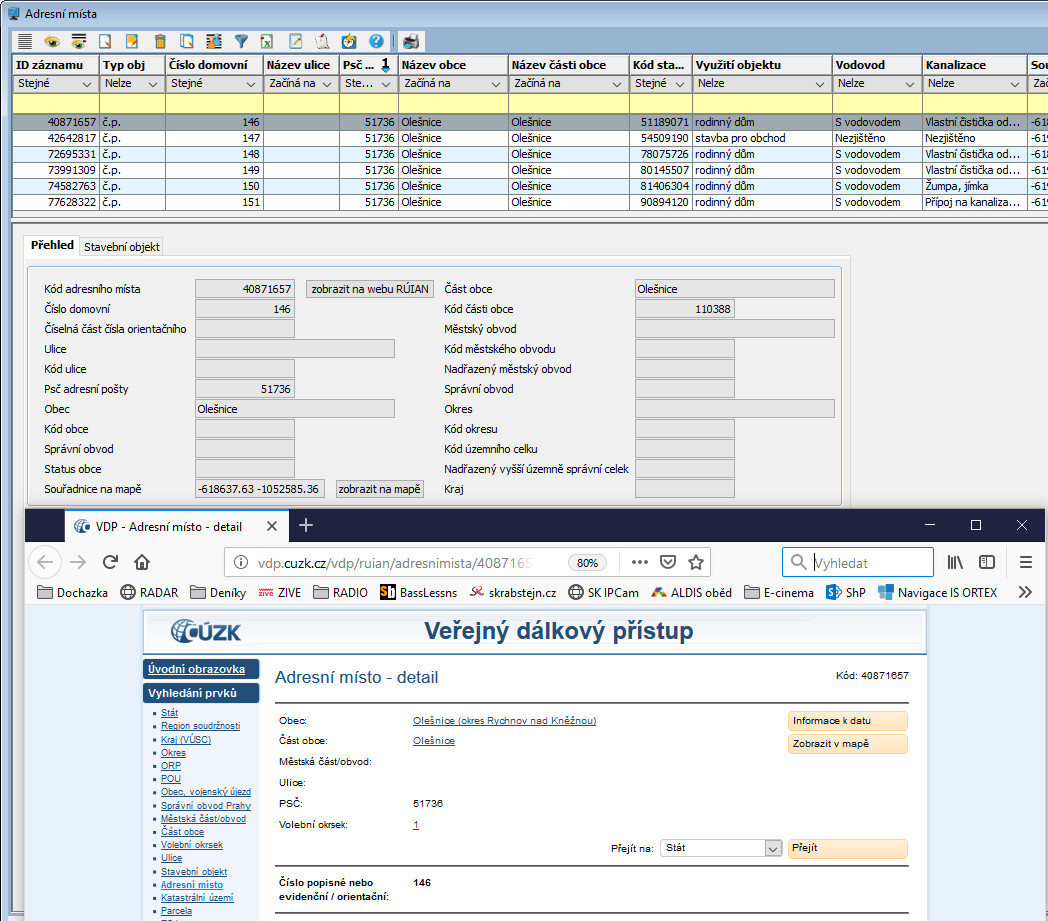This screenshot has width=1048, height=921.
Task: Open filter dropdown under Číslo domovní column
Action: click(x=250, y=84)
